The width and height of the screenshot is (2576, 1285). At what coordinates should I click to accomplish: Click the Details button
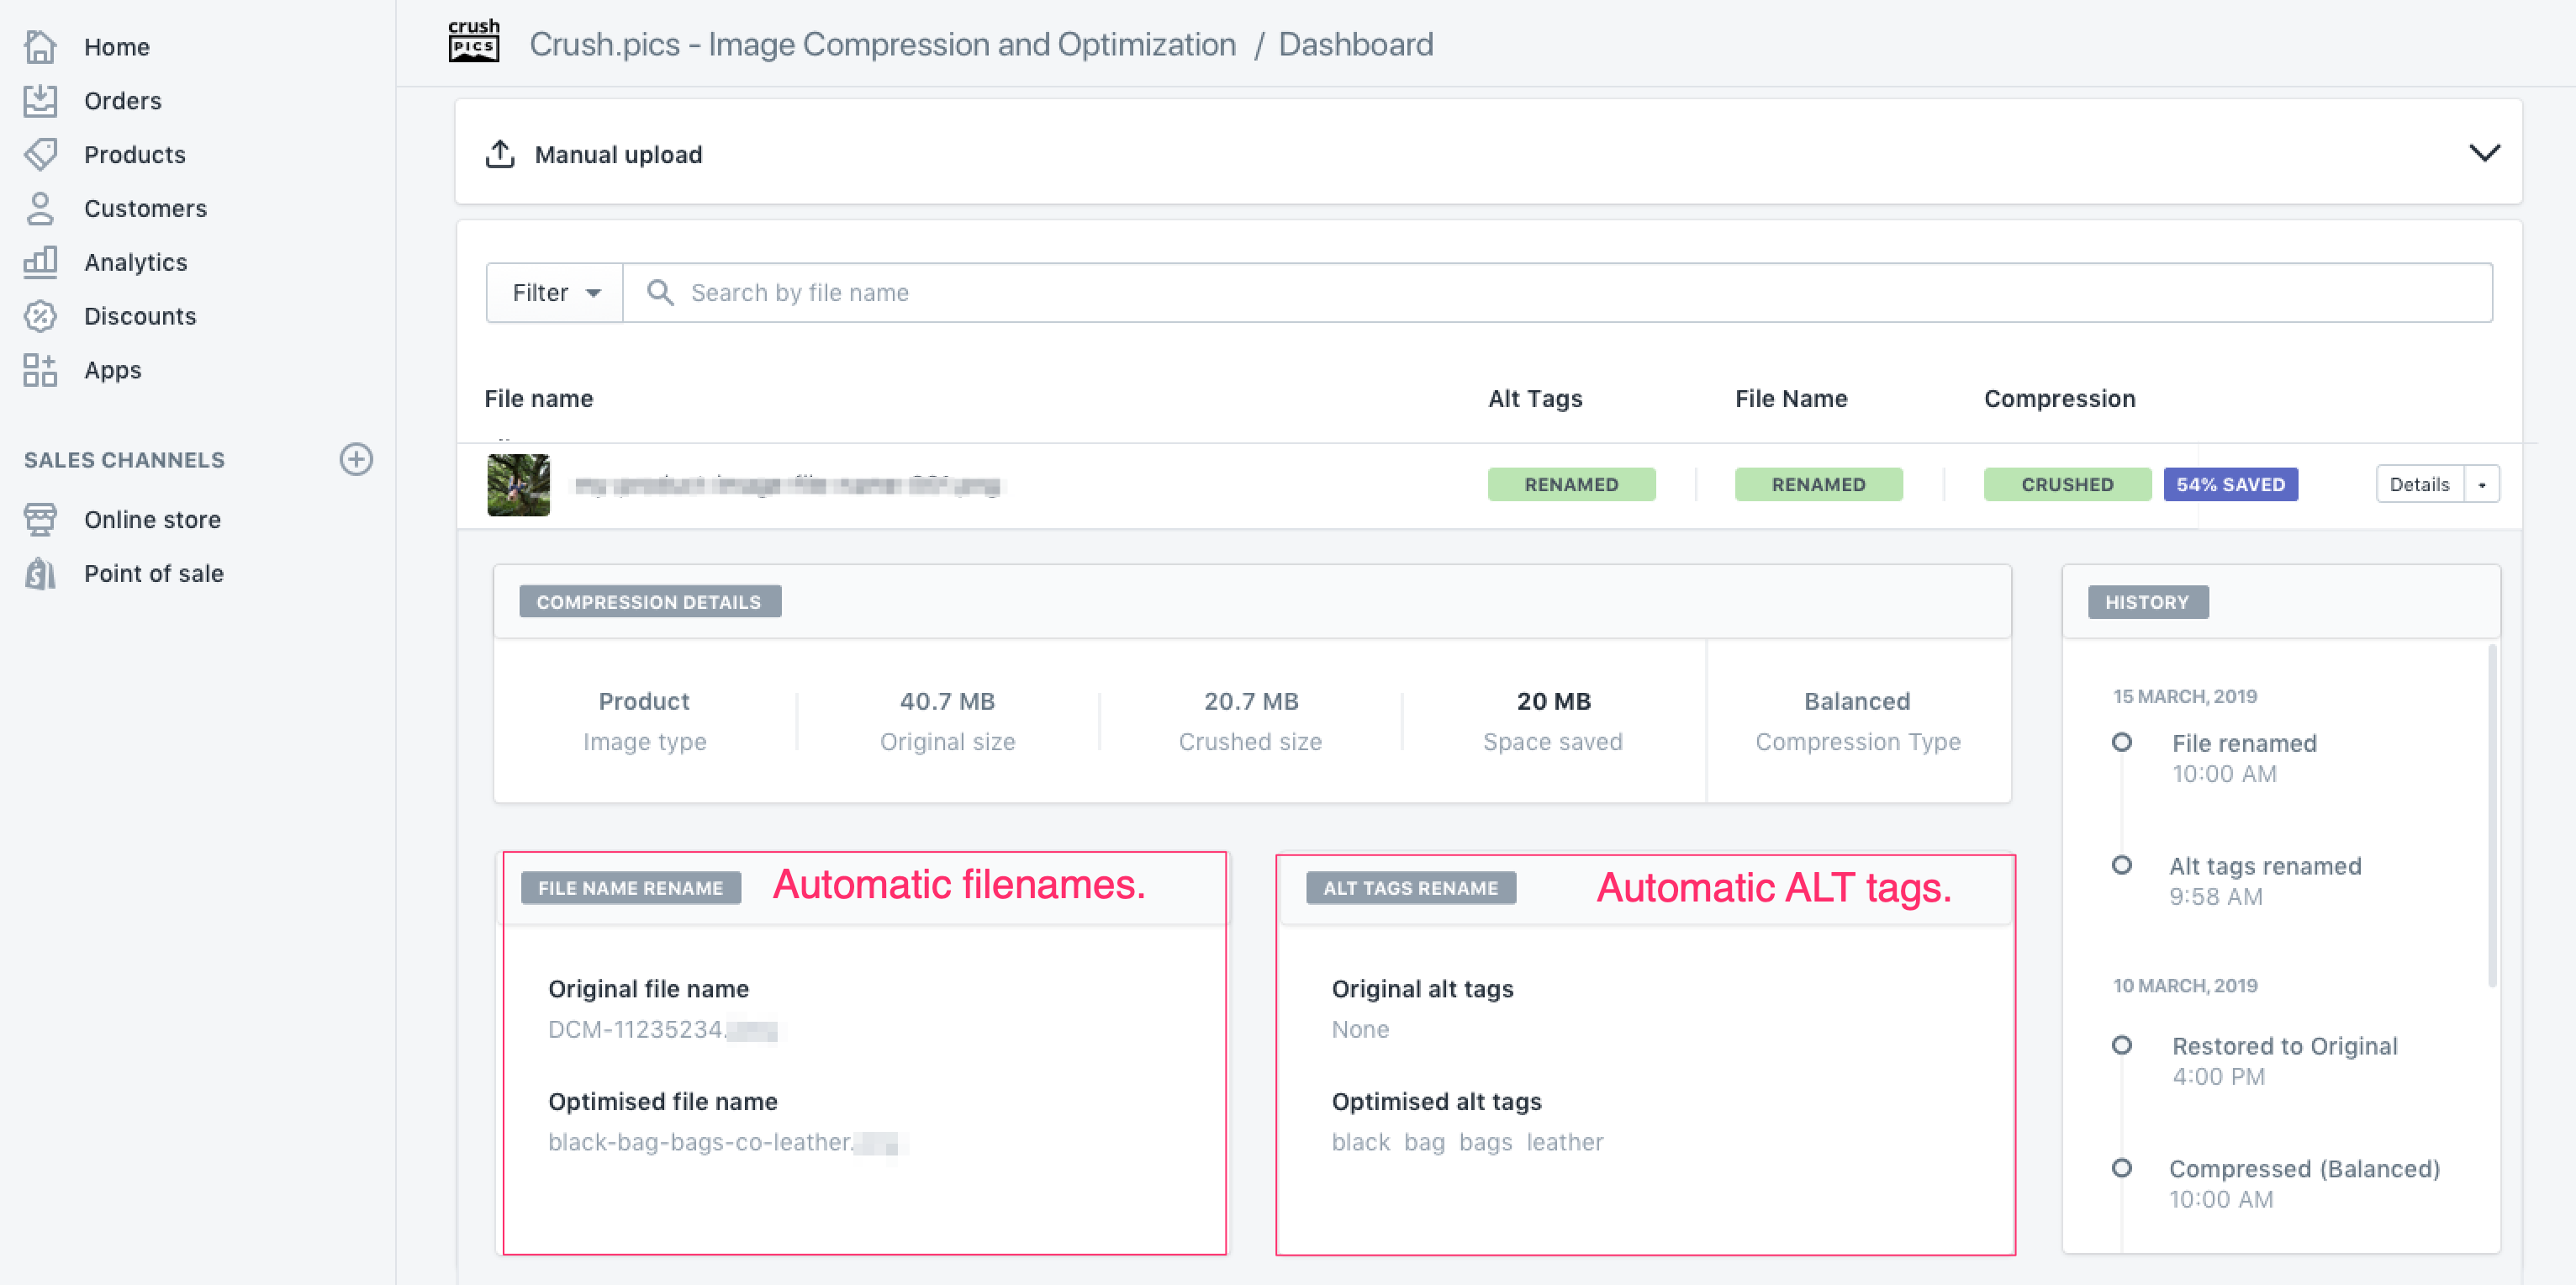pos(2419,485)
